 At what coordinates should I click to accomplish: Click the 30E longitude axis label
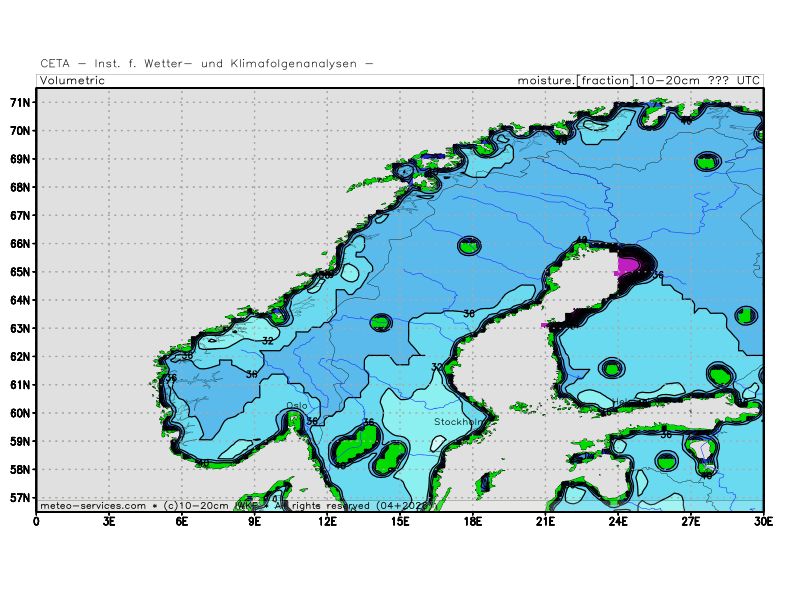point(762,520)
